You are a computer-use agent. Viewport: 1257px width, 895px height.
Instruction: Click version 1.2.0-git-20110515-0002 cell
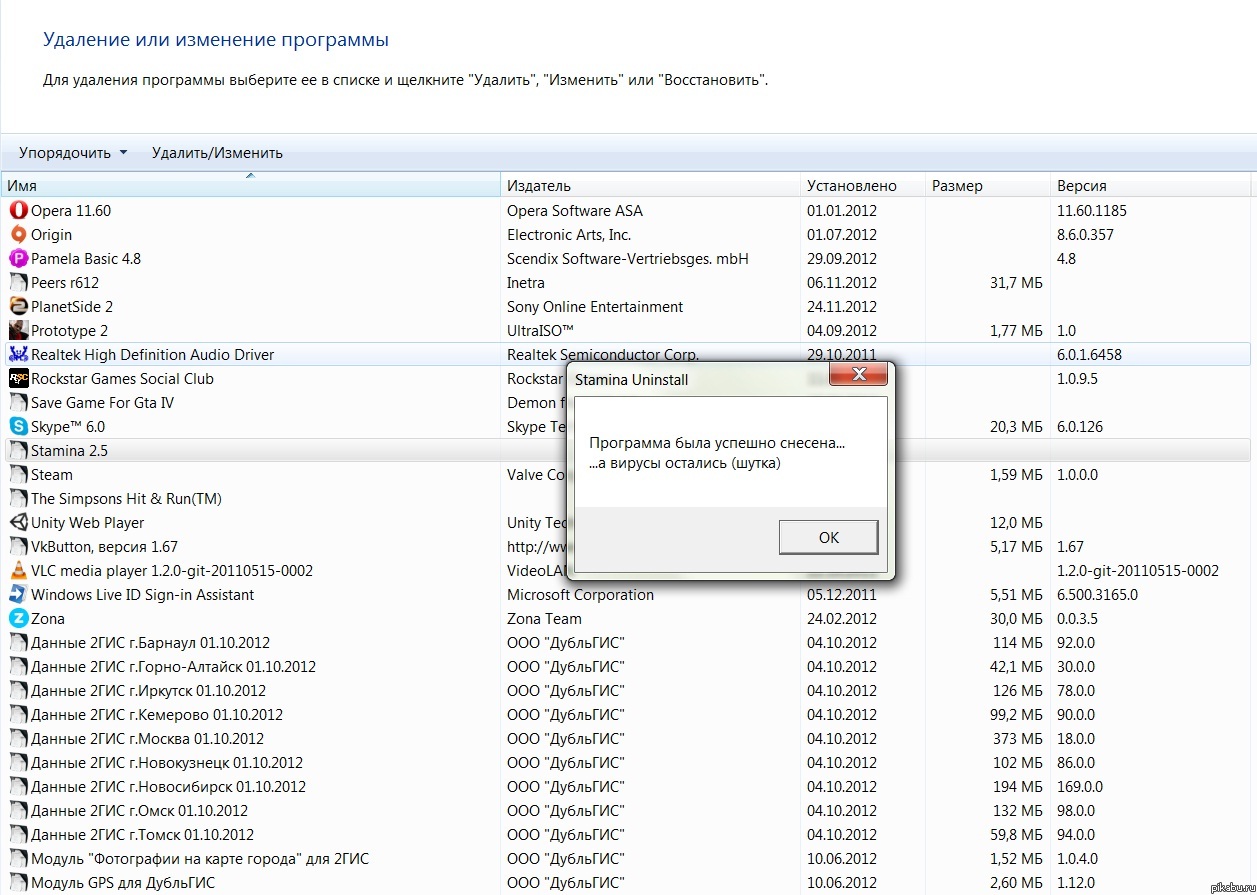[x=1138, y=570]
